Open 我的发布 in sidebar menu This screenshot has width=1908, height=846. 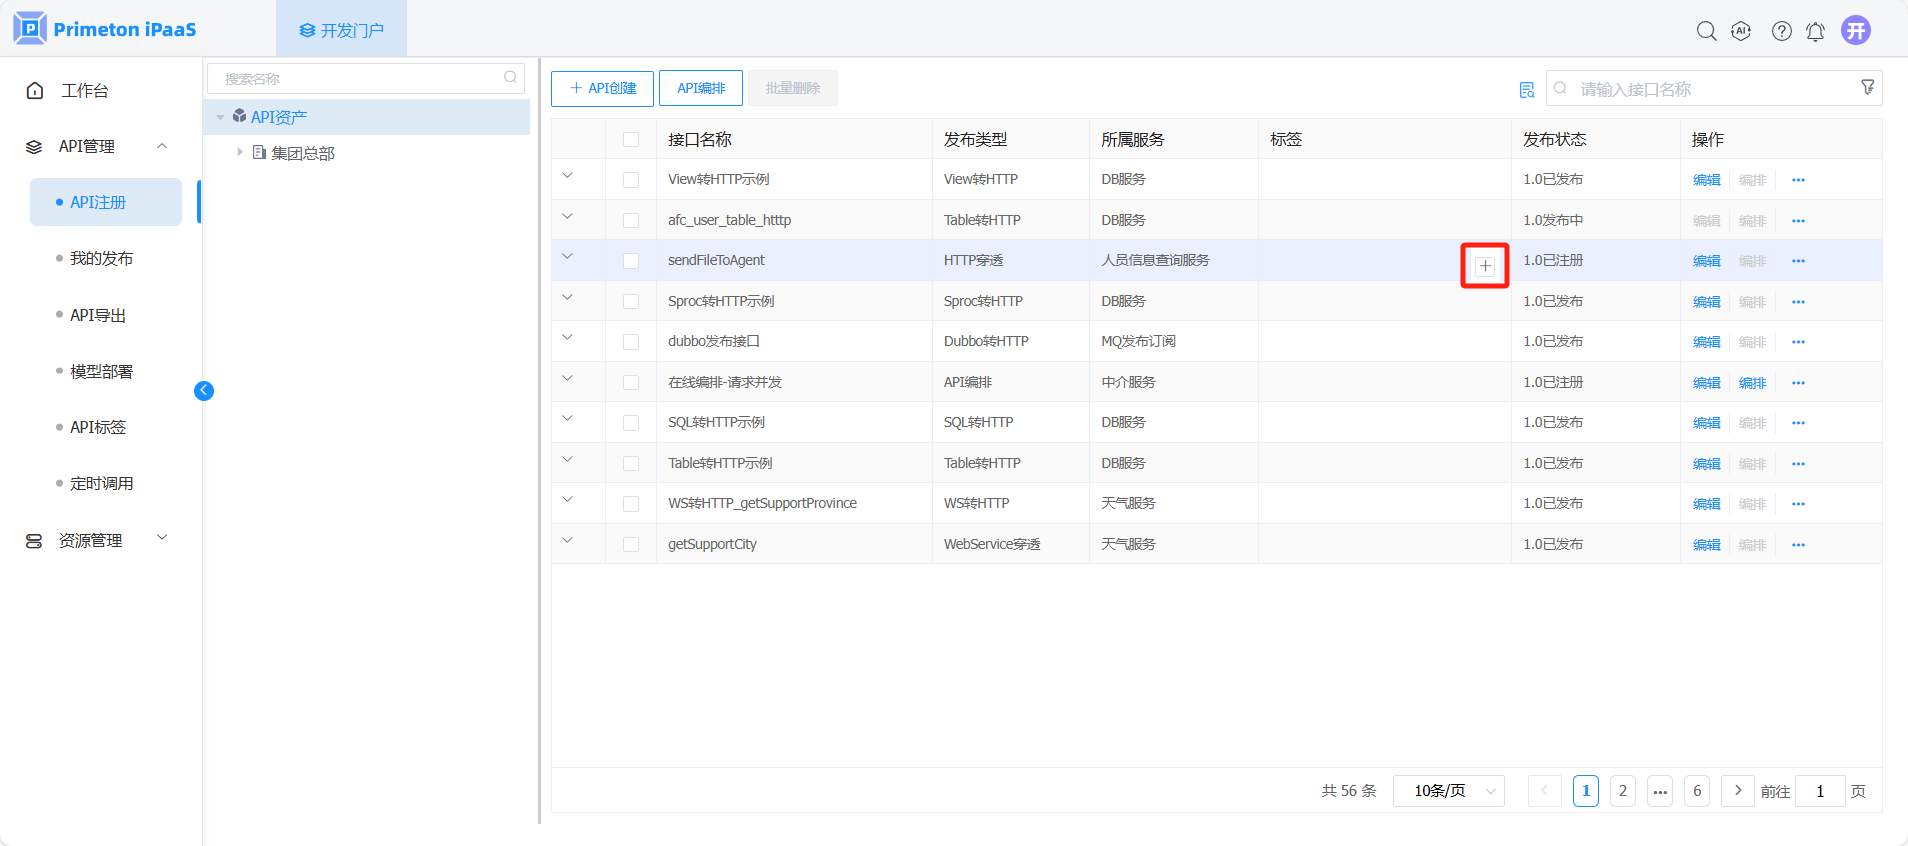(x=101, y=258)
